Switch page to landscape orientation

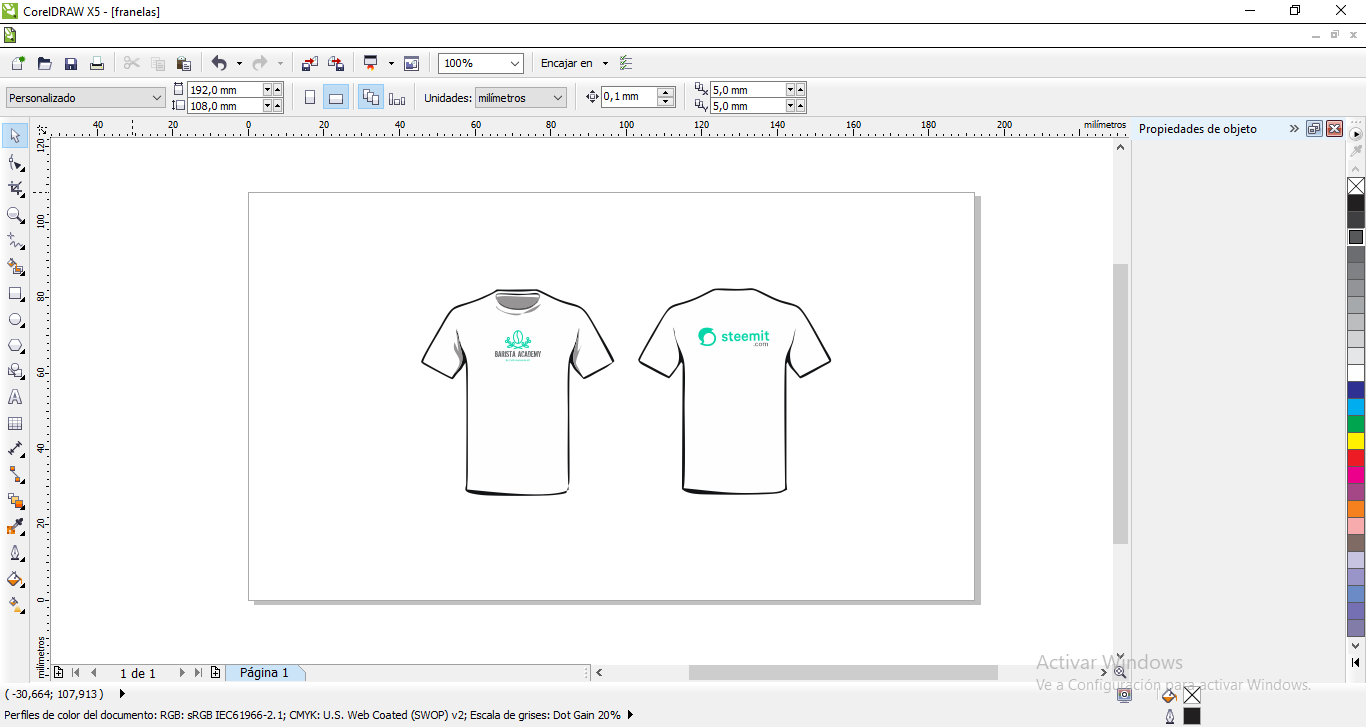coord(336,98)
